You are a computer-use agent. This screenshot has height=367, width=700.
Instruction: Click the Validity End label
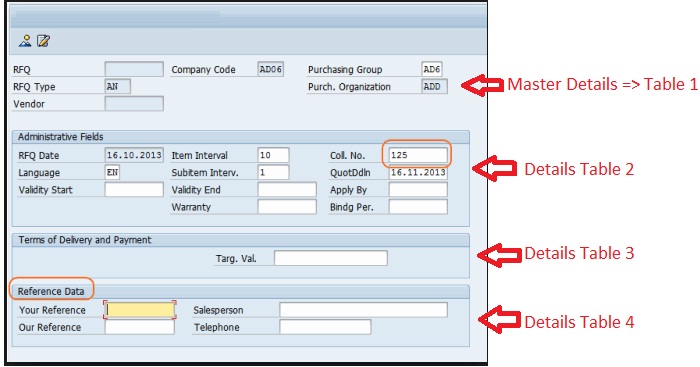coord(196,190)
